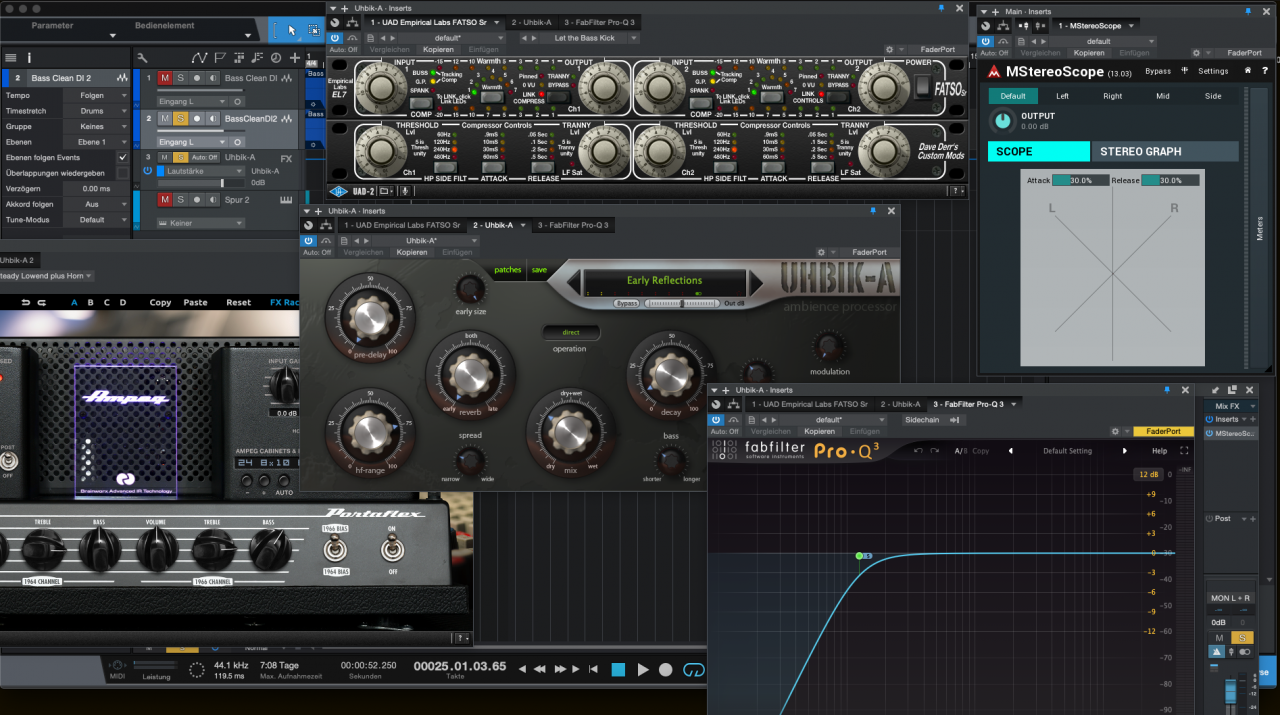Viewport: 1280px width, 715px height.
Task: Start playback with the play button
Action: coord(643,669)
